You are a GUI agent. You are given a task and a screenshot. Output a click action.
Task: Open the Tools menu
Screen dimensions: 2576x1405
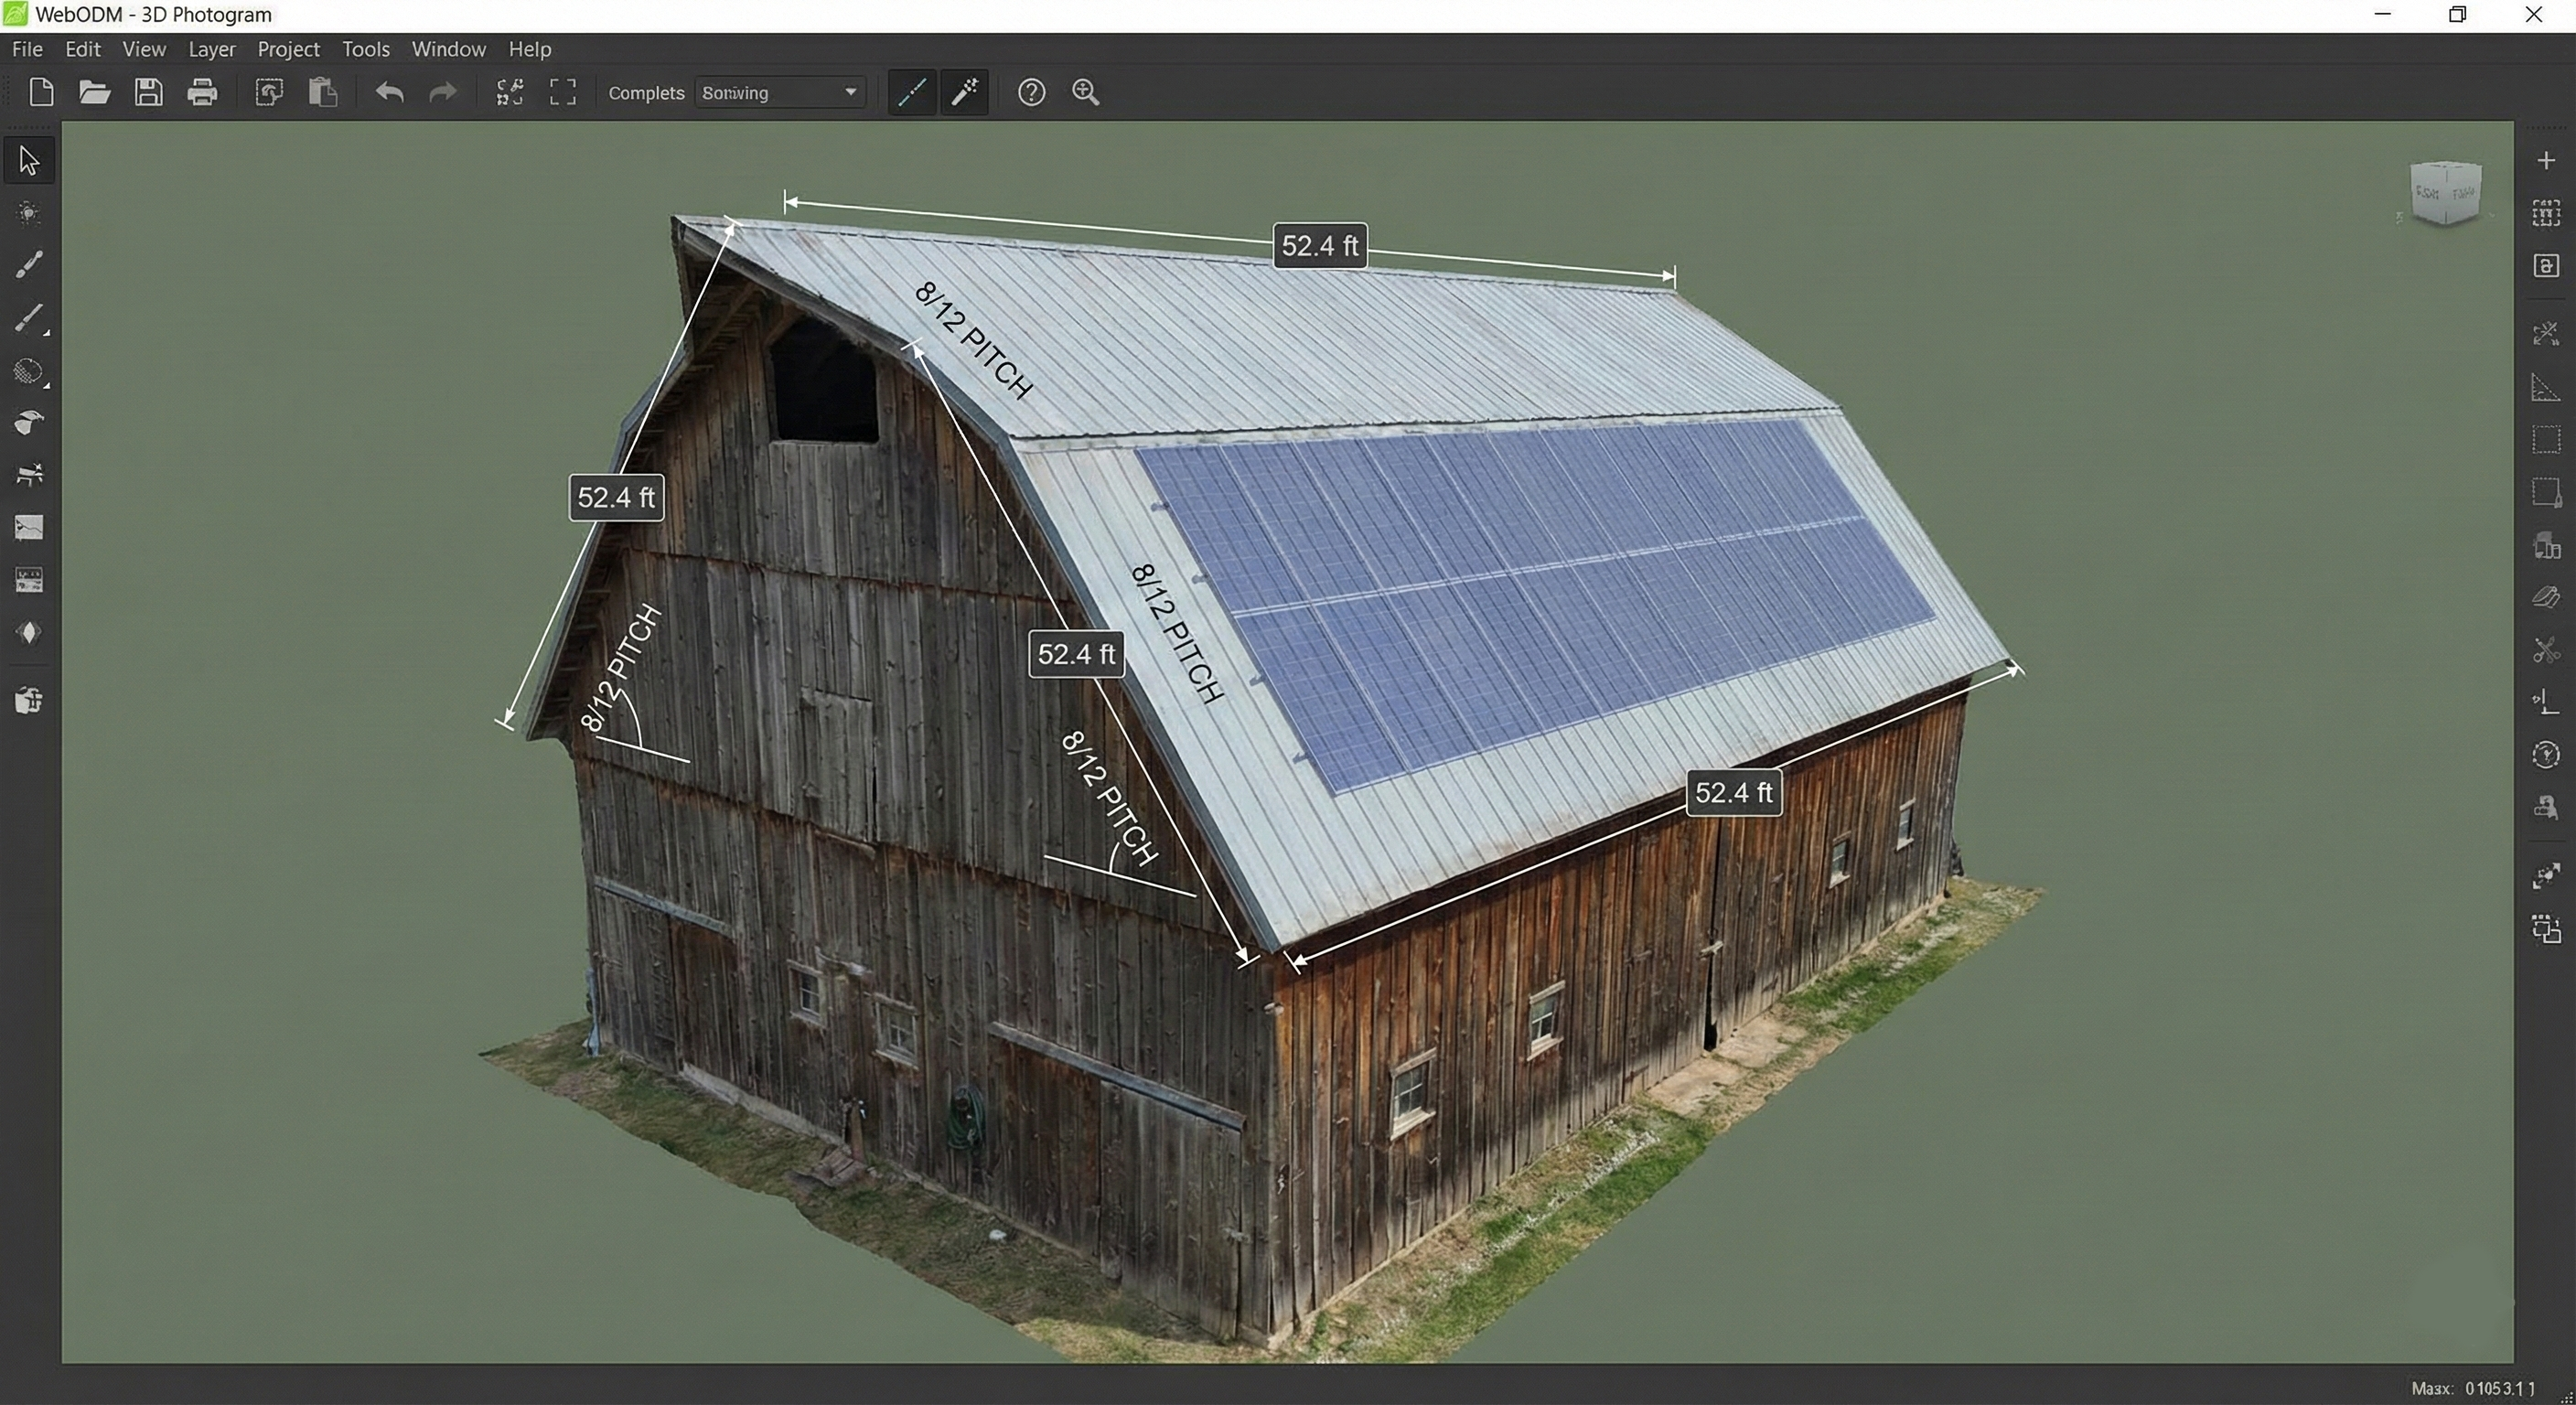(365, 49)
